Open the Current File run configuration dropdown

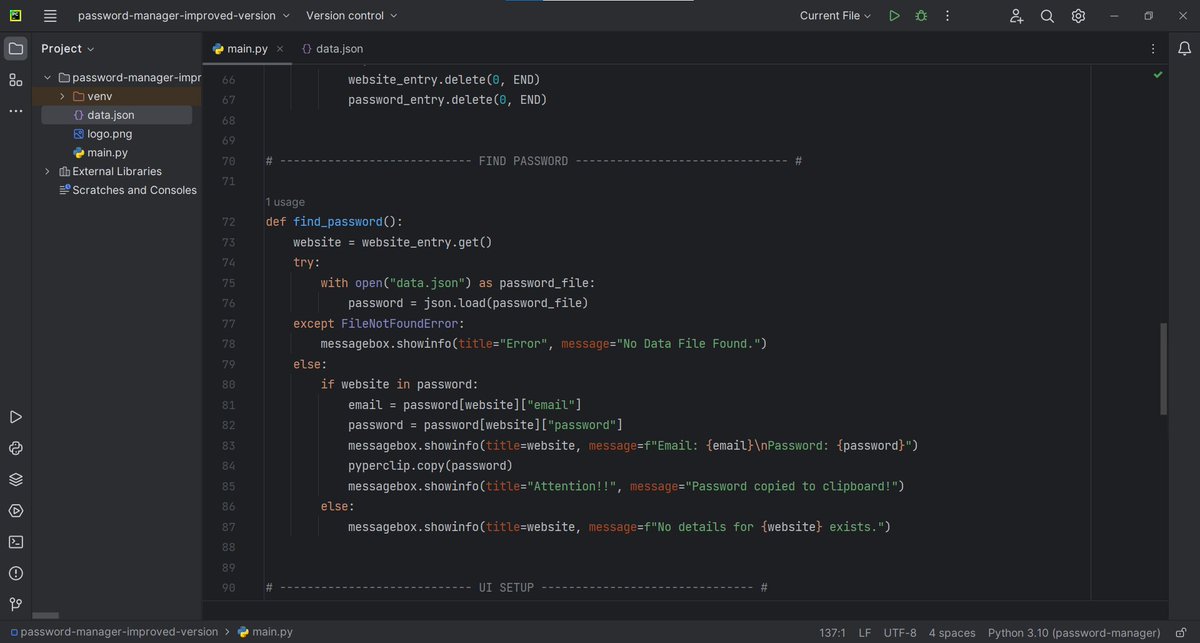pos(835,16)
